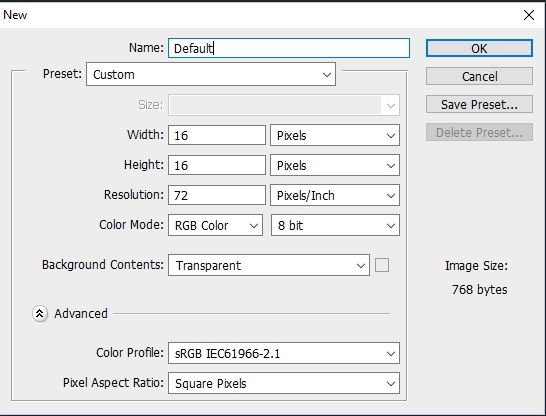Open Pixel Aspect Ratio Square Pixels dropdown
The width and height of the screenshot is (546, 416).
(x=284, y=383)
